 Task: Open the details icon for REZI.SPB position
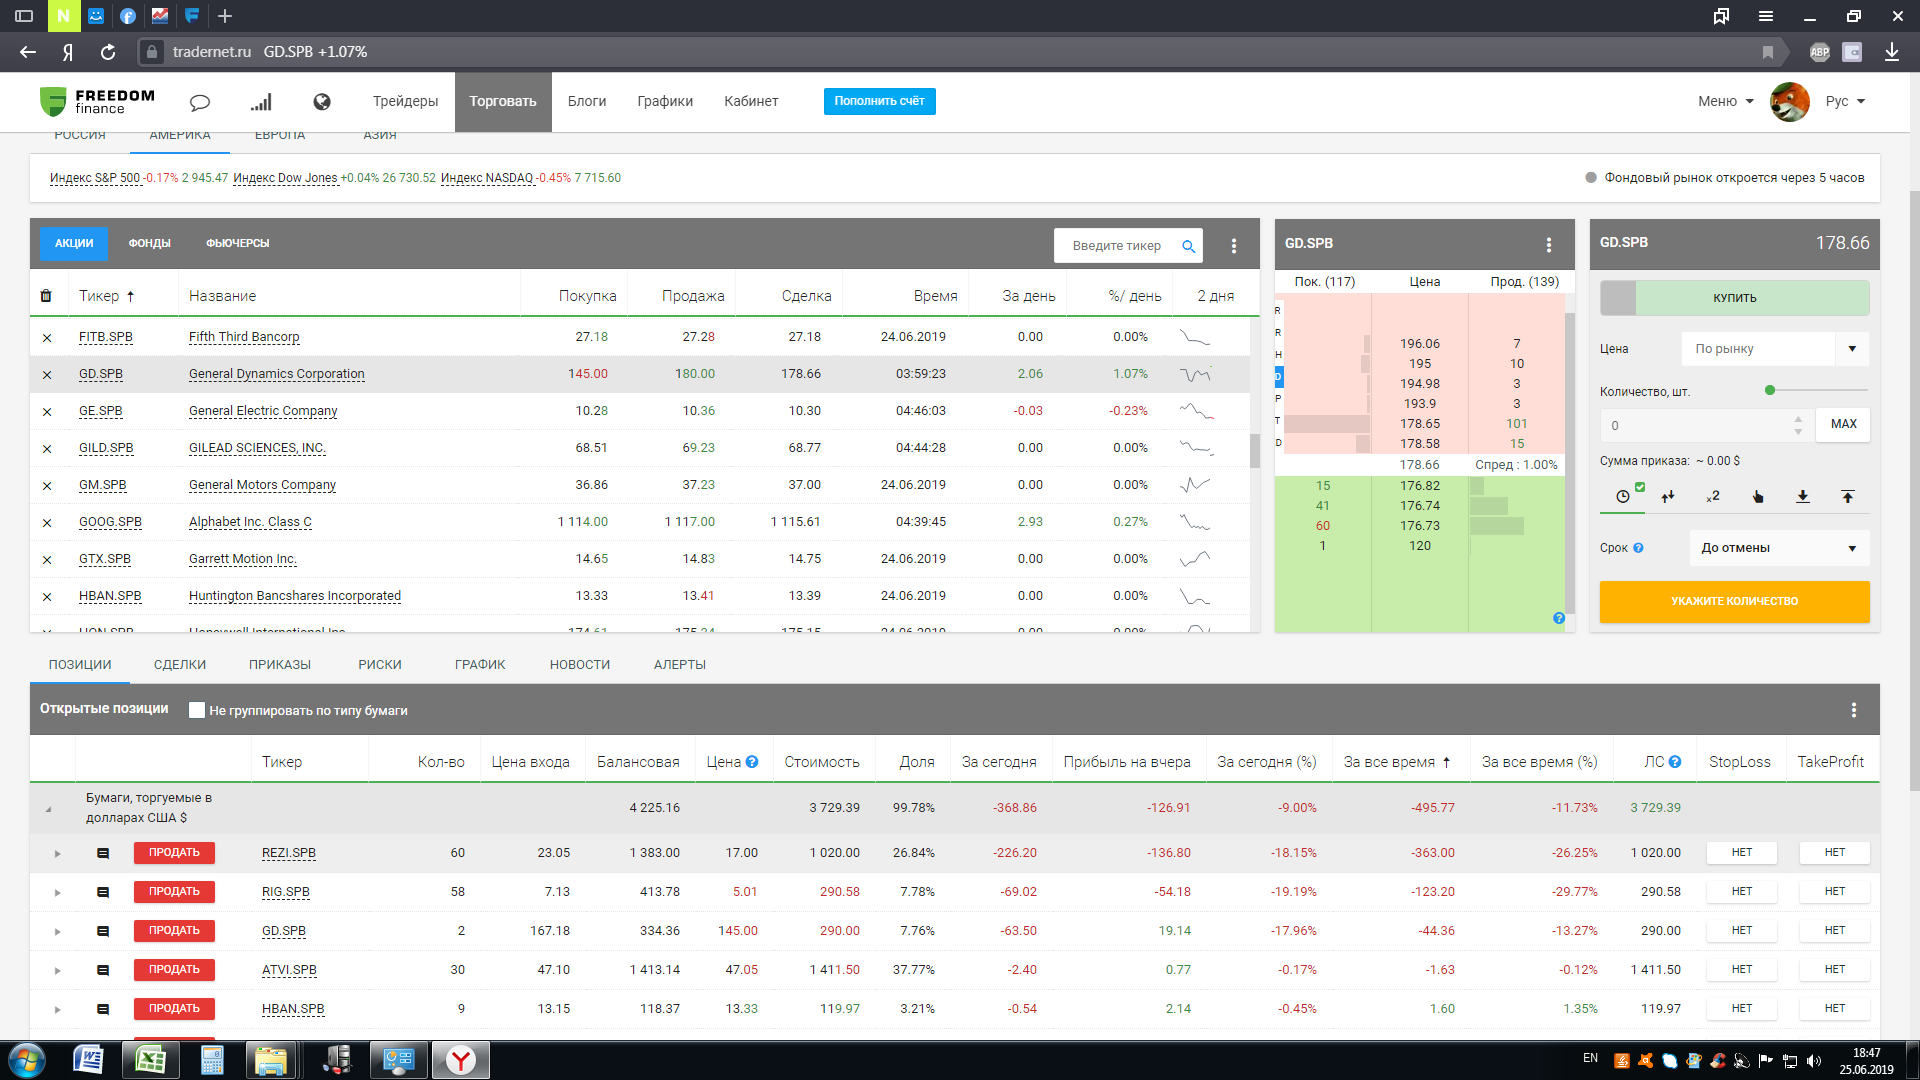(103, 854)
